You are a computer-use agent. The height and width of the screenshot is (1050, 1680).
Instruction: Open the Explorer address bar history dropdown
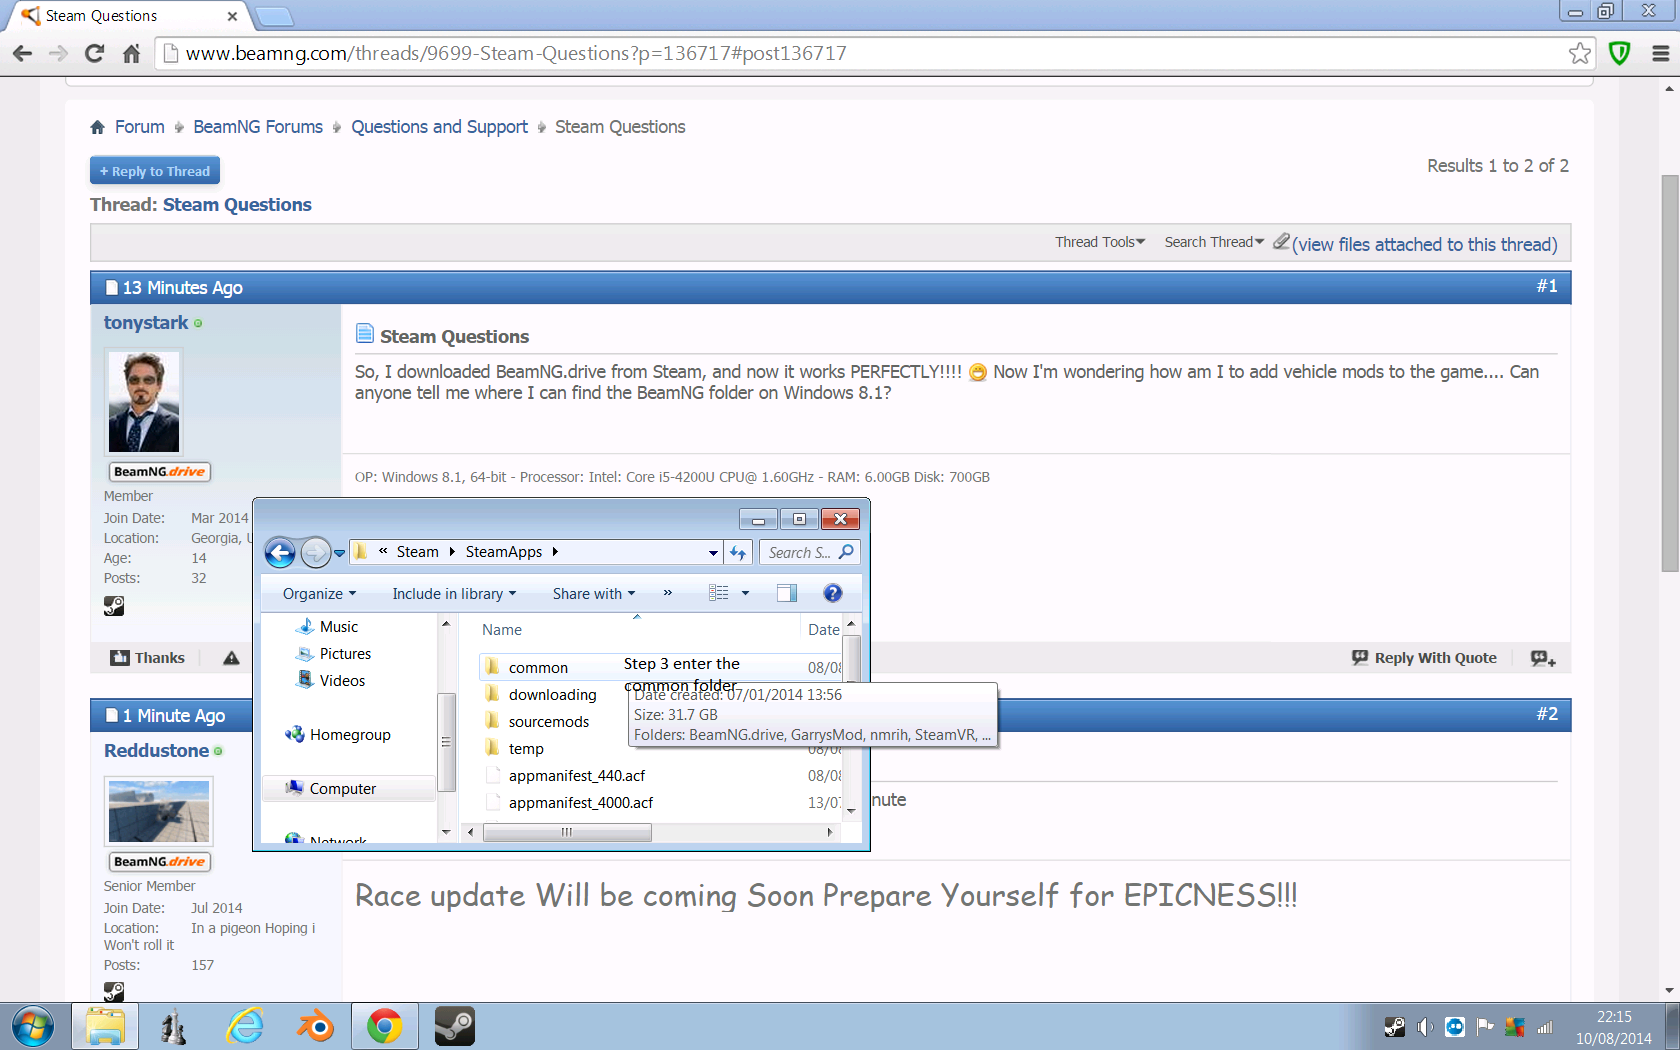[x=713, y=552]
